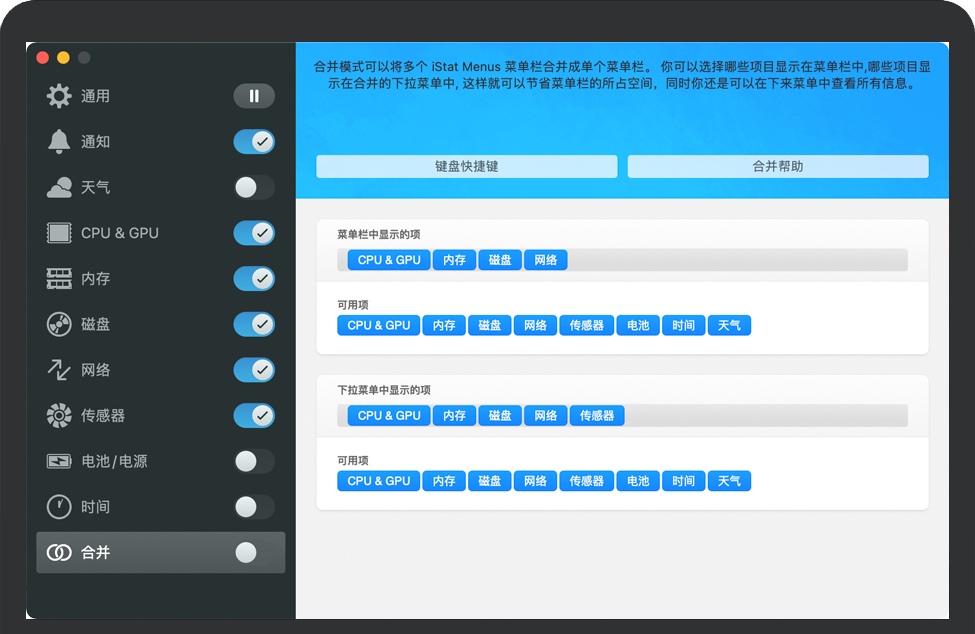The width and height of the screenshot is (975, 634).
Task: Click the clock icon beside 时间
Action: coord(59,507)
